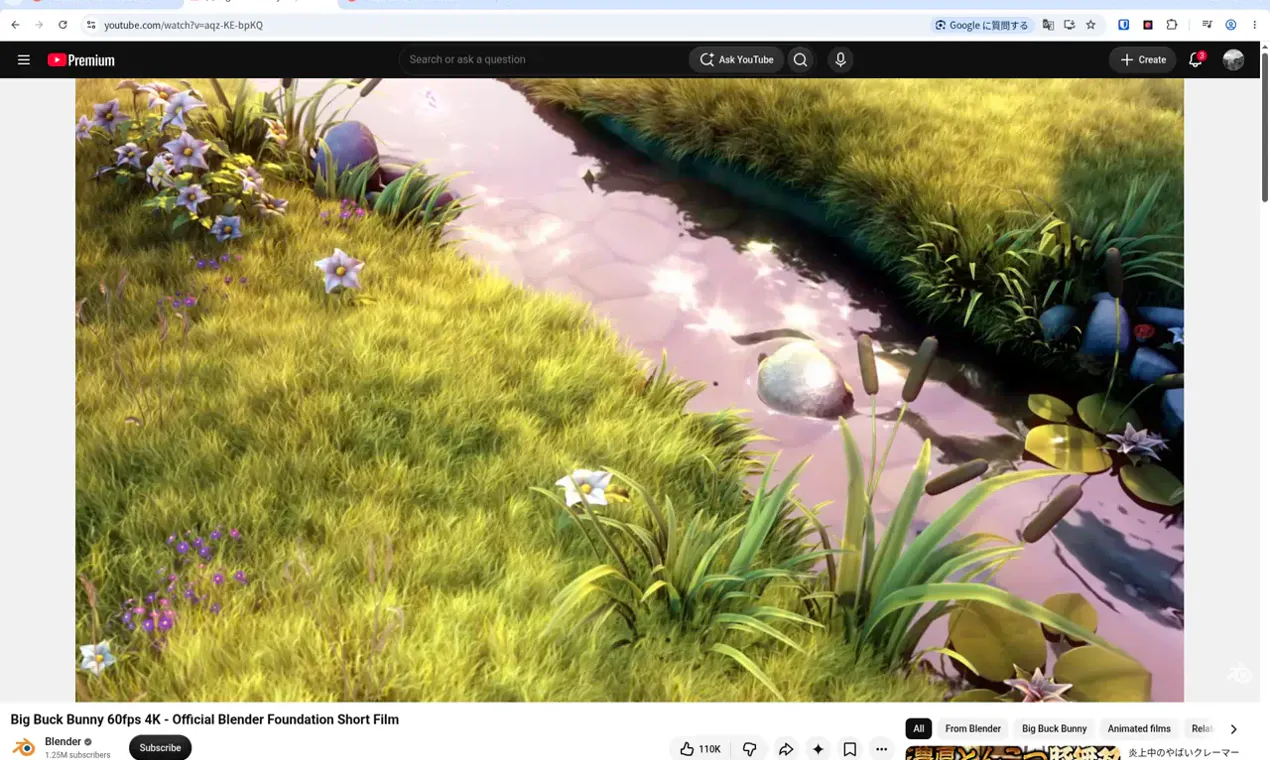Screen dimensions: 1270x760
Task: Go to YouTube Premium home logo
Action: 81,60
